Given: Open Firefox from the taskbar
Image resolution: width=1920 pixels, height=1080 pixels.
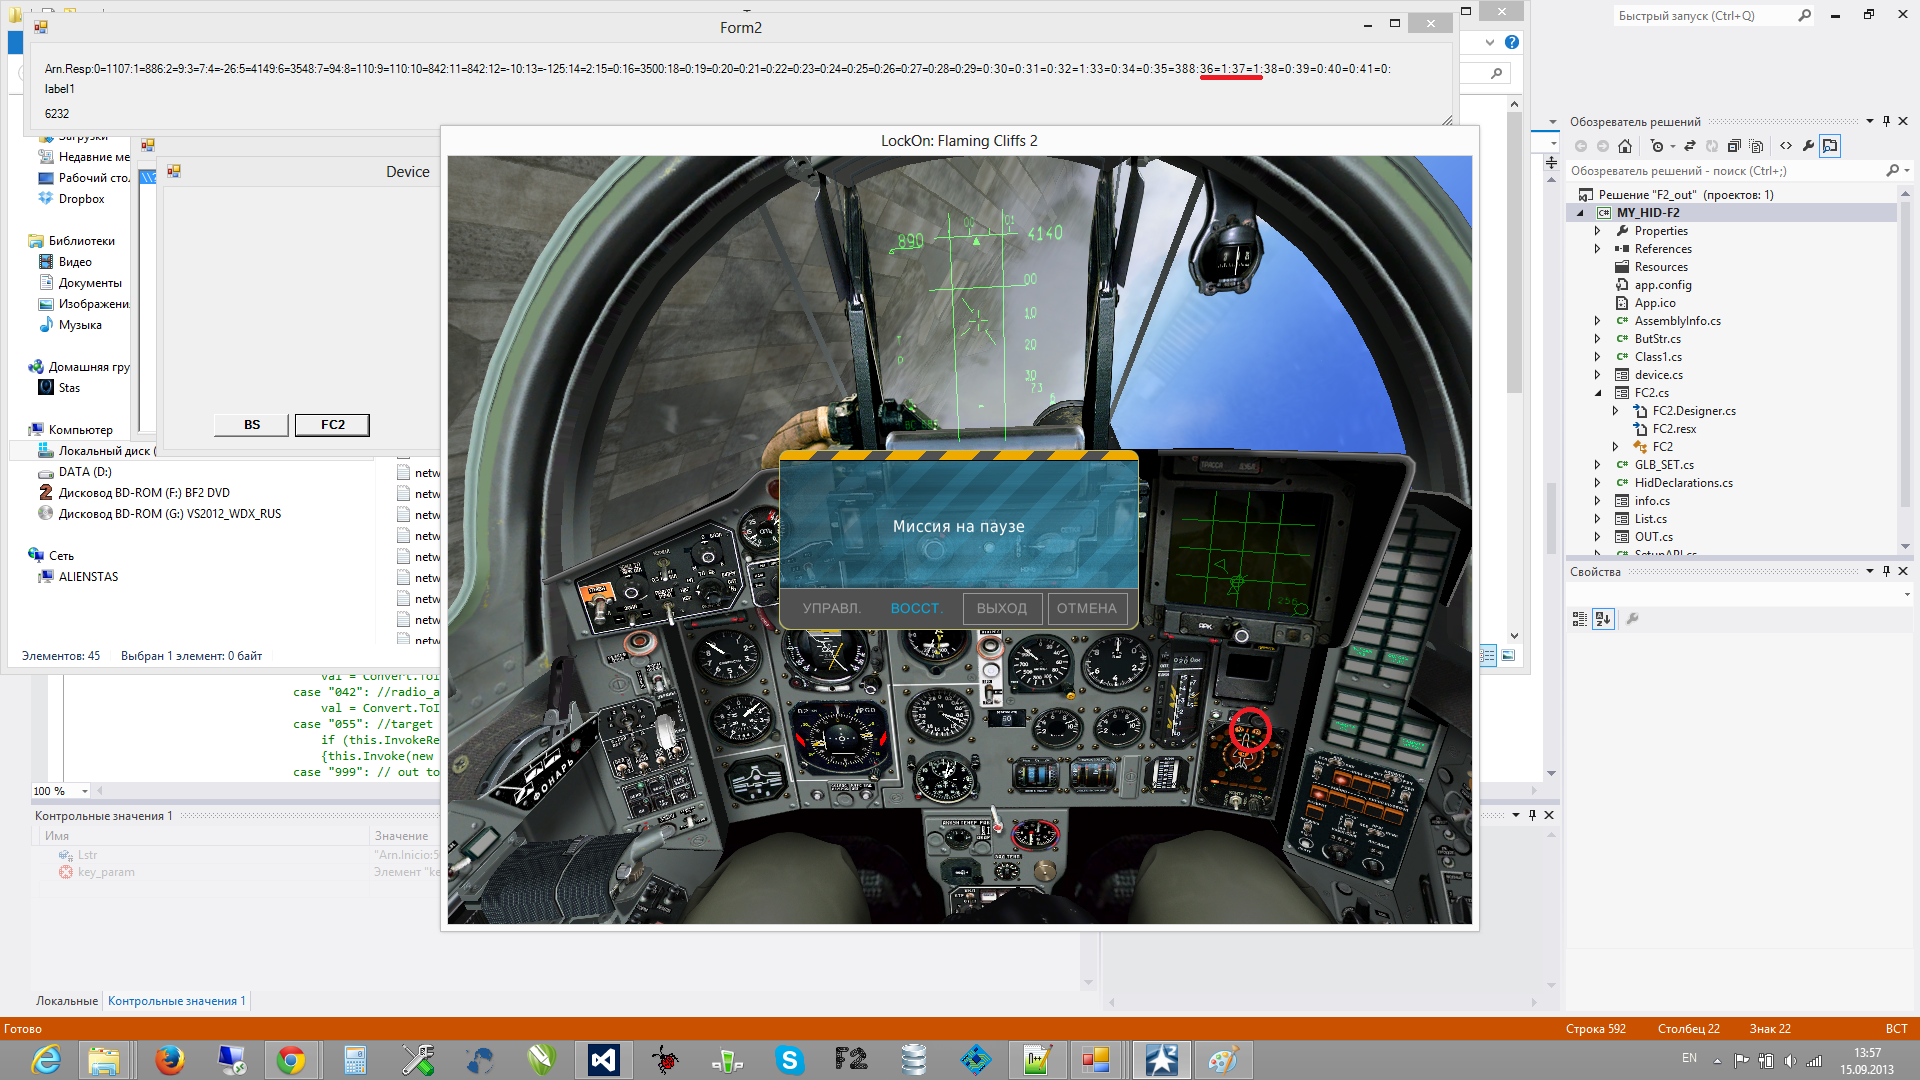Looking at the screenshot, I should (169, 1060).
